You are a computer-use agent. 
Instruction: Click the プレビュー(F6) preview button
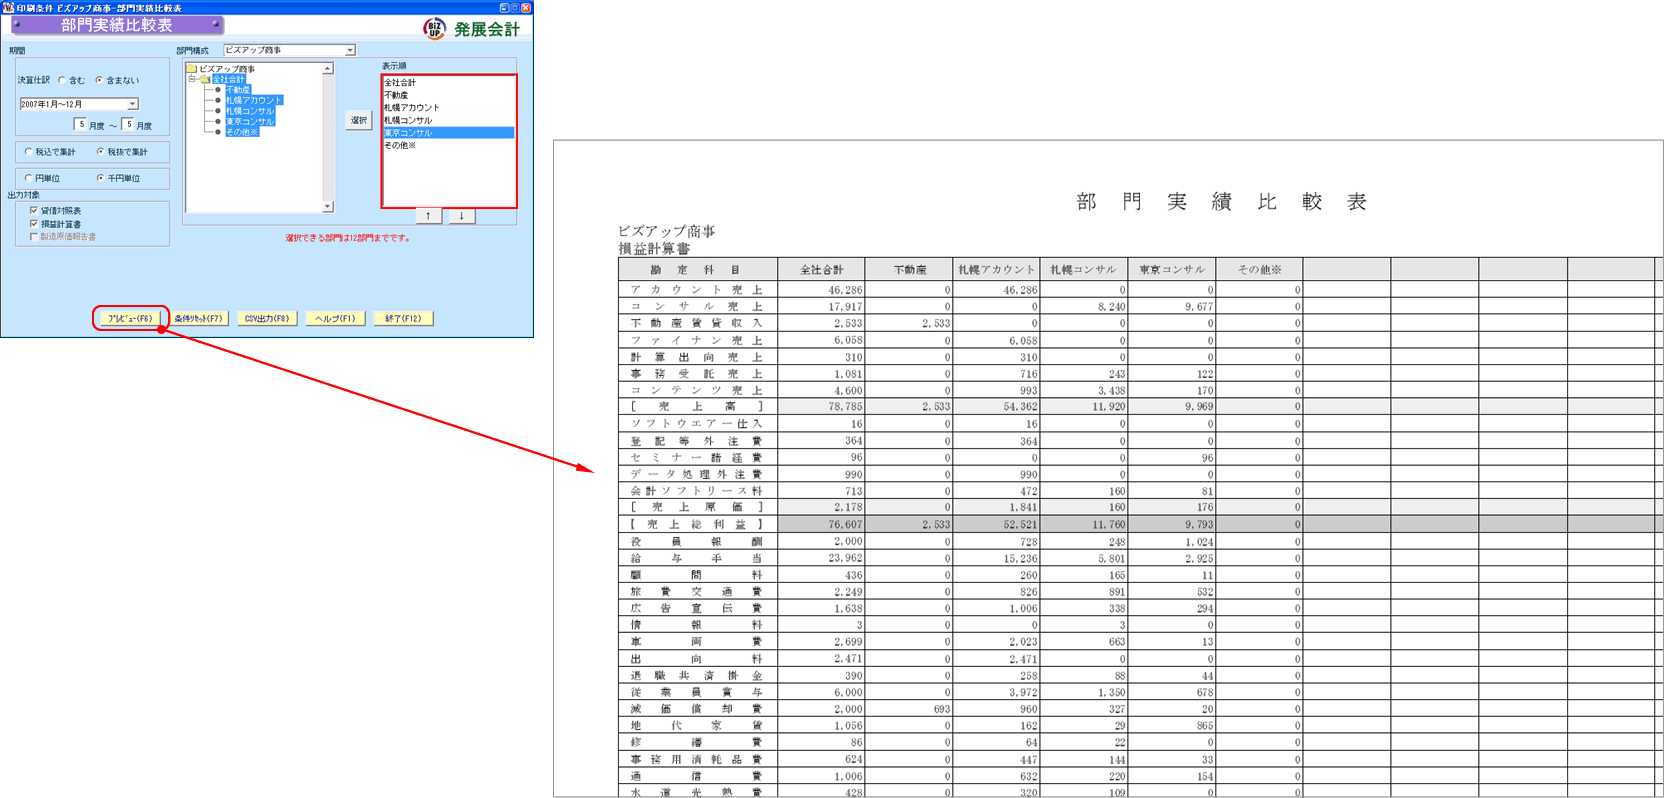point(130,318)
